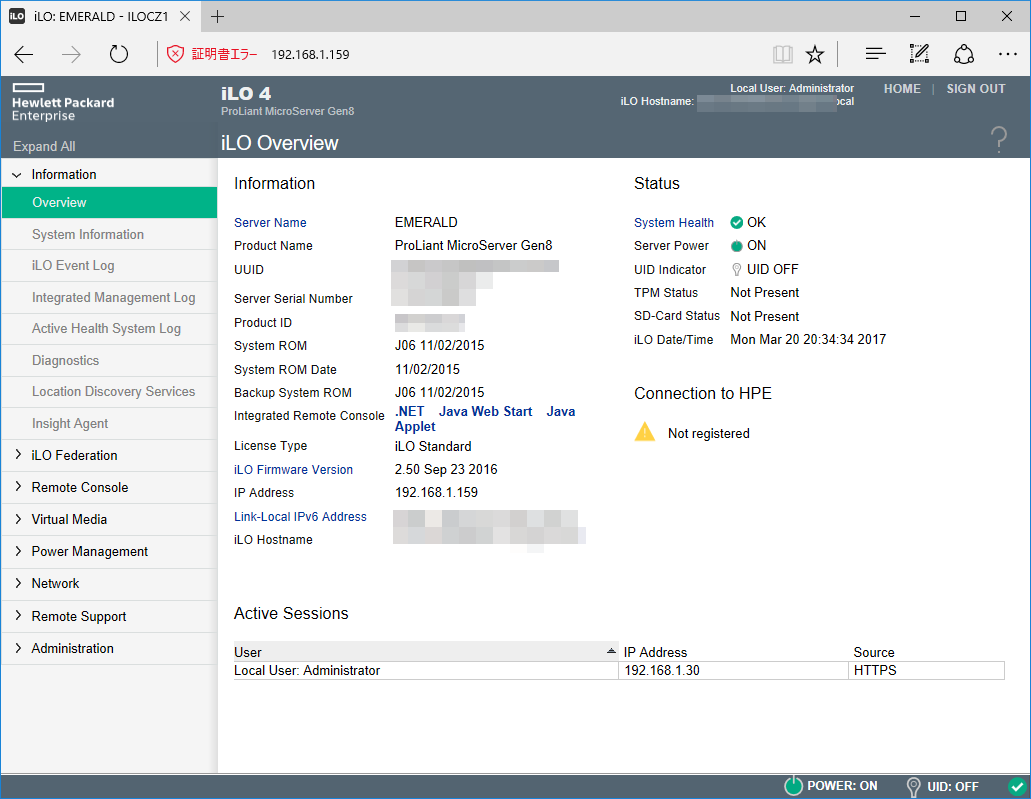Click the certificate error shield icon
The height and width of the screenshot is (799, 1031).
click(x=176, y=54)
